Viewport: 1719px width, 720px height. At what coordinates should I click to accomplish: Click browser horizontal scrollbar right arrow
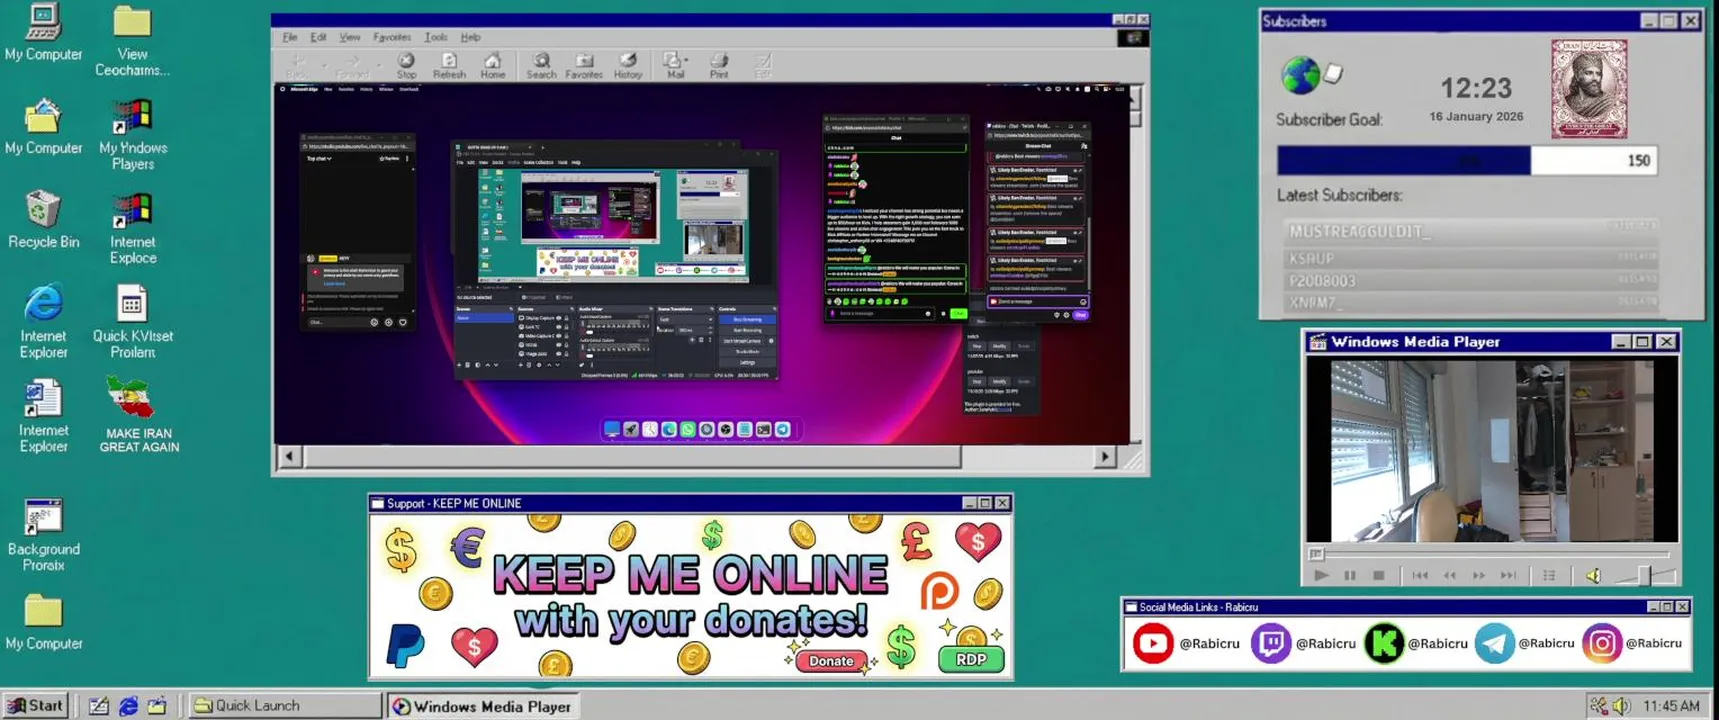tap(1104, 457)
